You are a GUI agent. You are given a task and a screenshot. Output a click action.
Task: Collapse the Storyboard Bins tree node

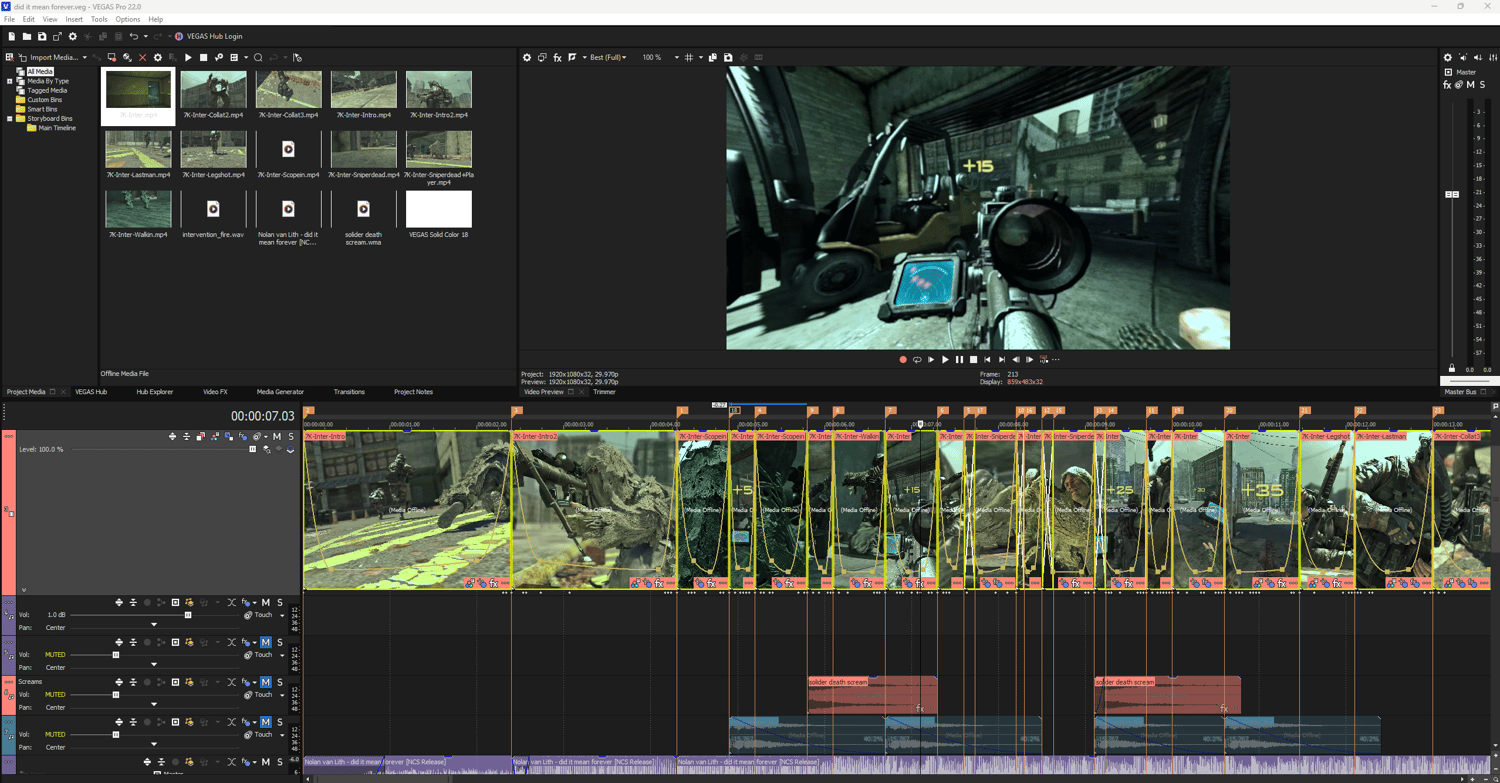coord(10,119)
